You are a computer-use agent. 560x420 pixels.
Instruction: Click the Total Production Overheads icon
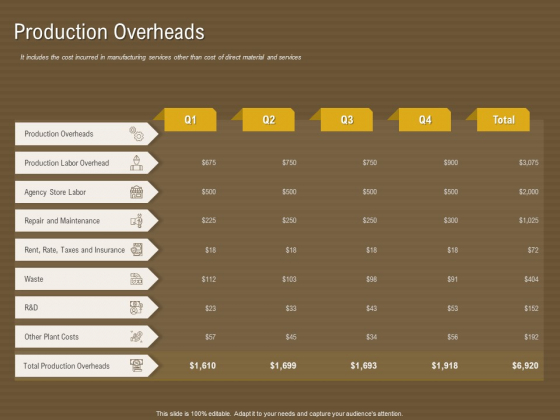(136, 365)
